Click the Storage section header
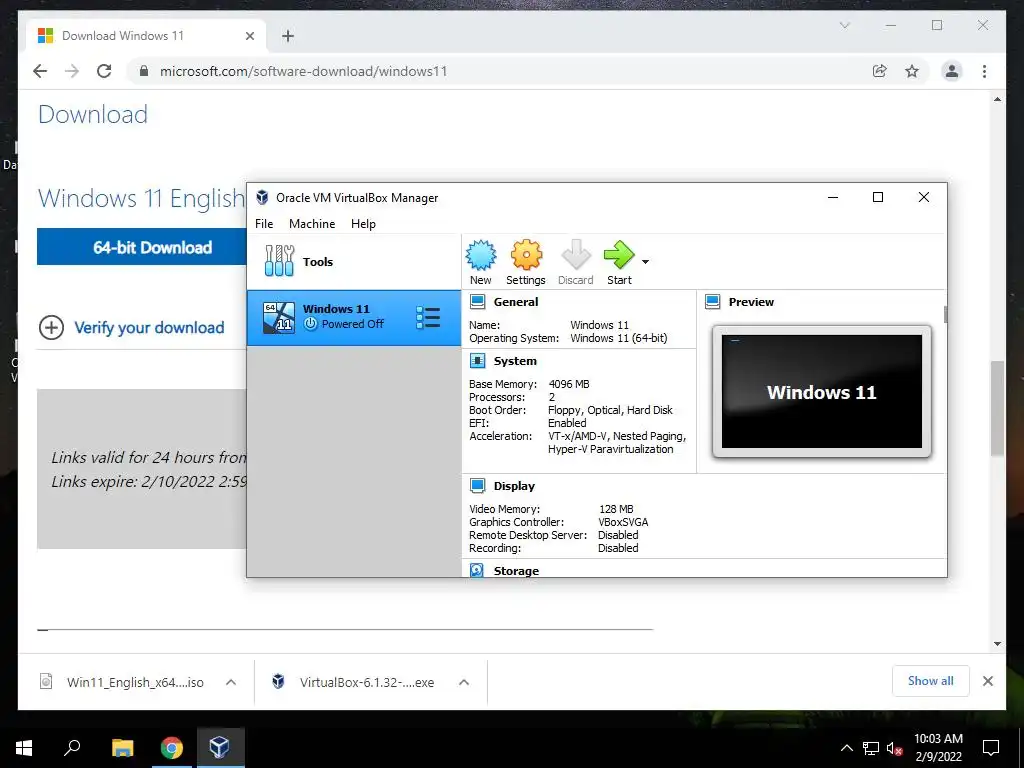Screen dimensions: 1024x768 pos(516,571)
